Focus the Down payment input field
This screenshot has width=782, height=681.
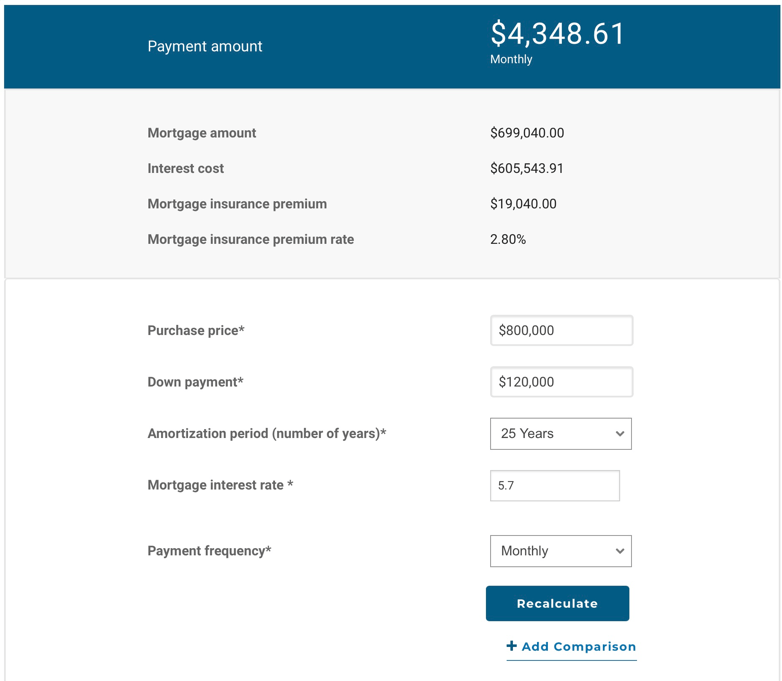(x=561, y=382)
